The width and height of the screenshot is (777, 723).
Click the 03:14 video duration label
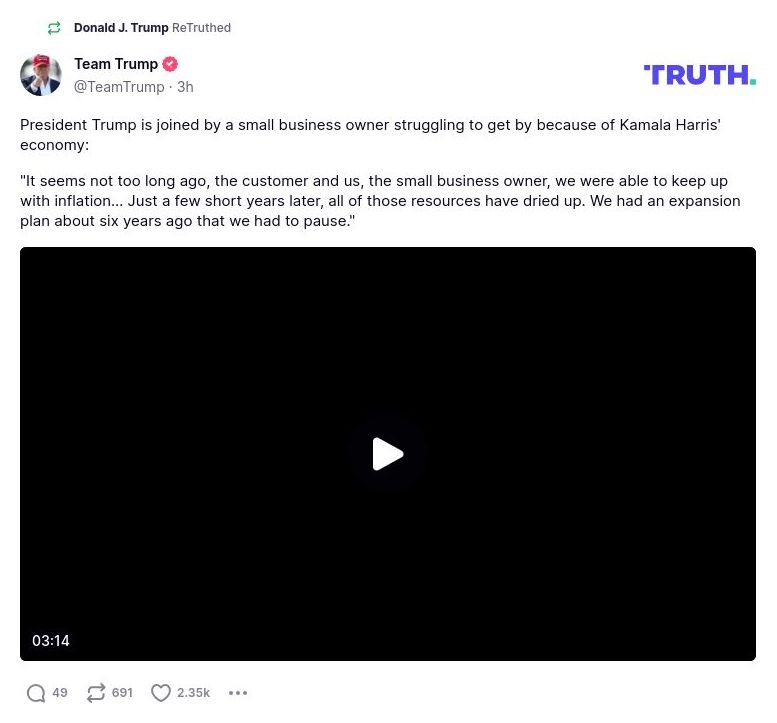[51, 641]
